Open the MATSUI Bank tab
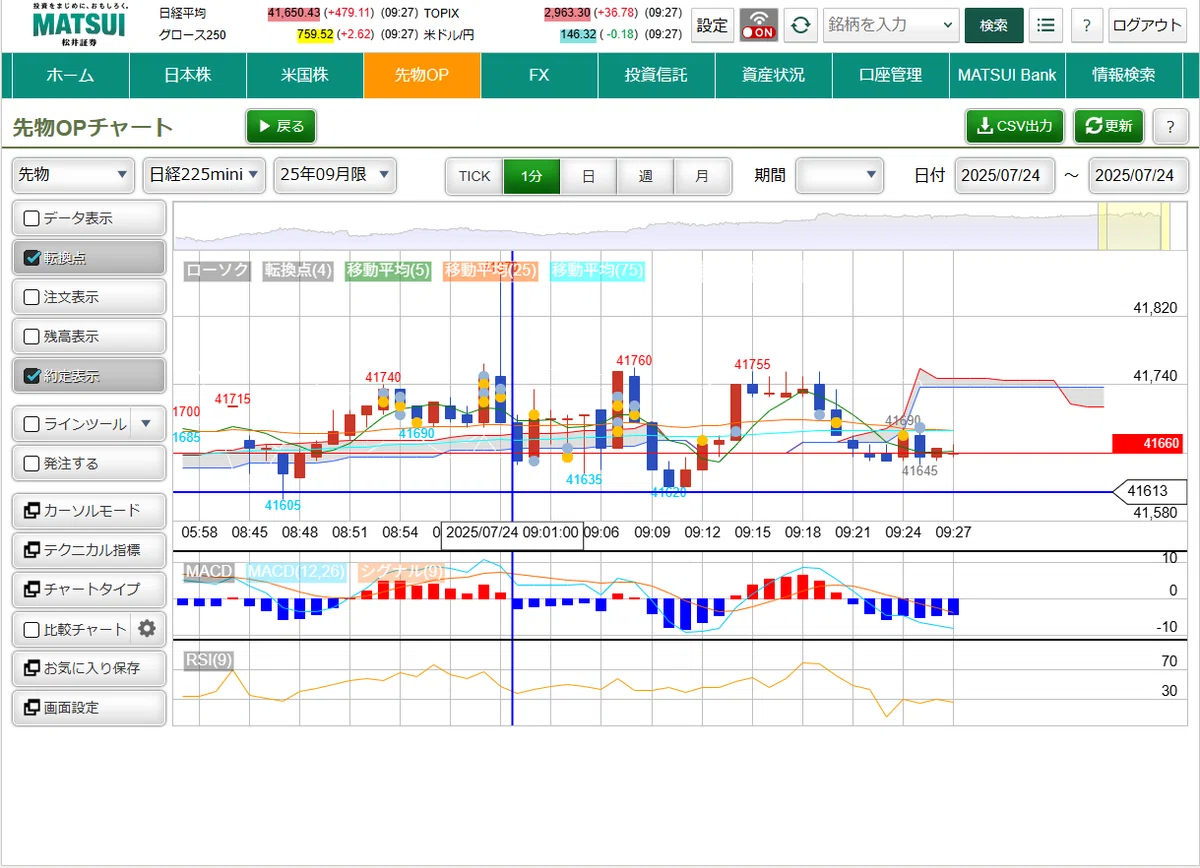Image resolution: width=1200 pixels, height=868 pixels. point(1007,75)
